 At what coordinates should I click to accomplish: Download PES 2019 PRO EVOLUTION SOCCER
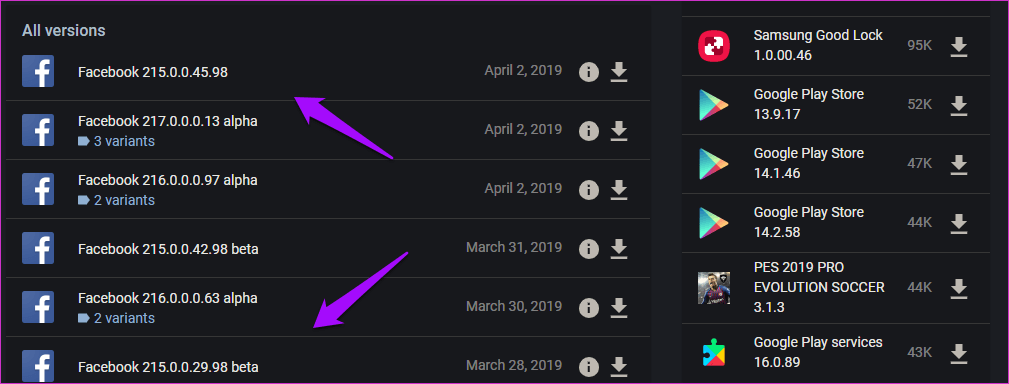pyautogui.click(x=959, y=288)
